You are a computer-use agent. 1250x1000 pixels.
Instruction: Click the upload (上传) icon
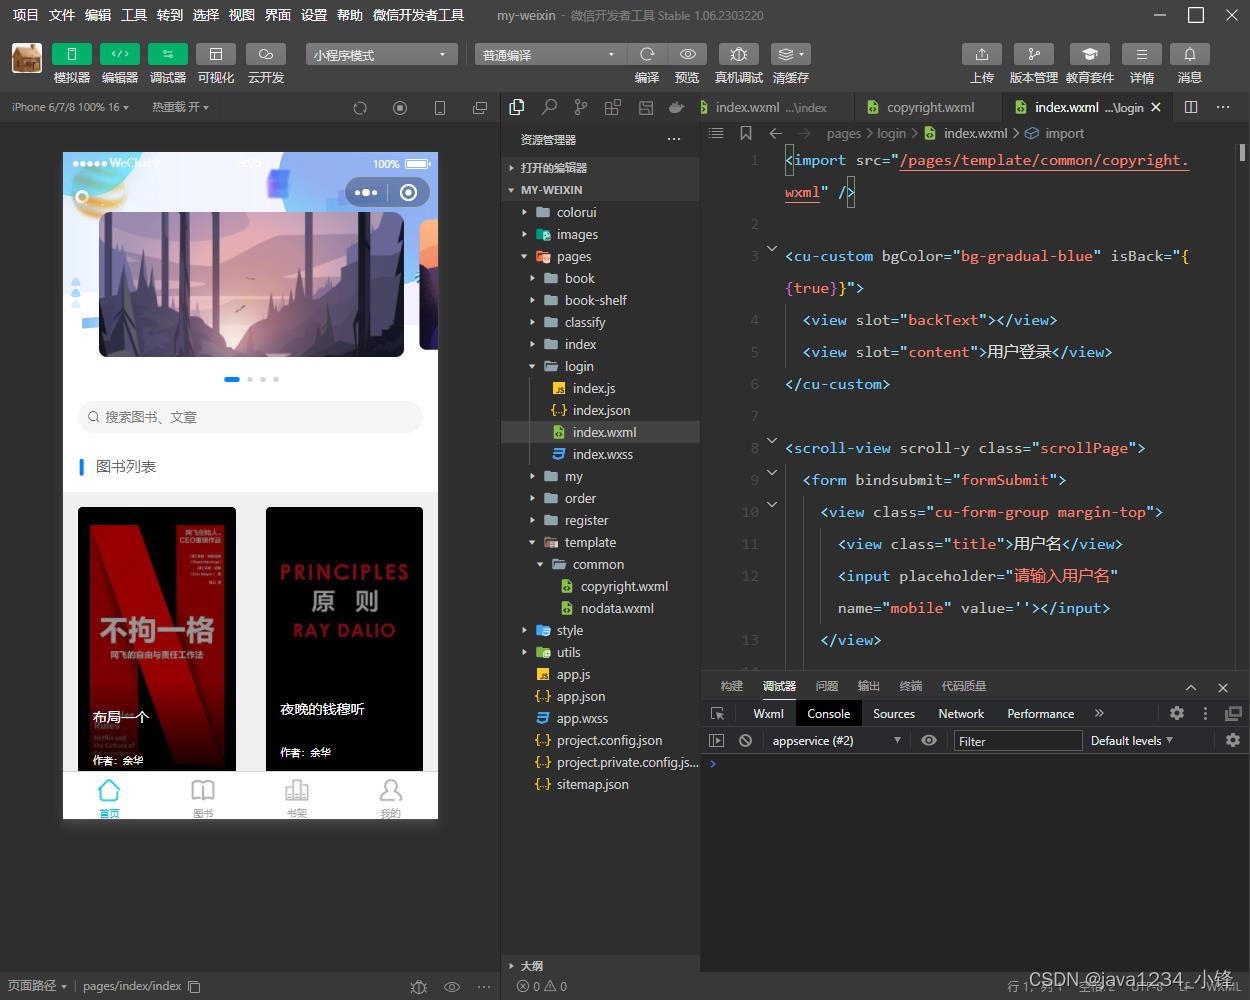coord(982,54)
